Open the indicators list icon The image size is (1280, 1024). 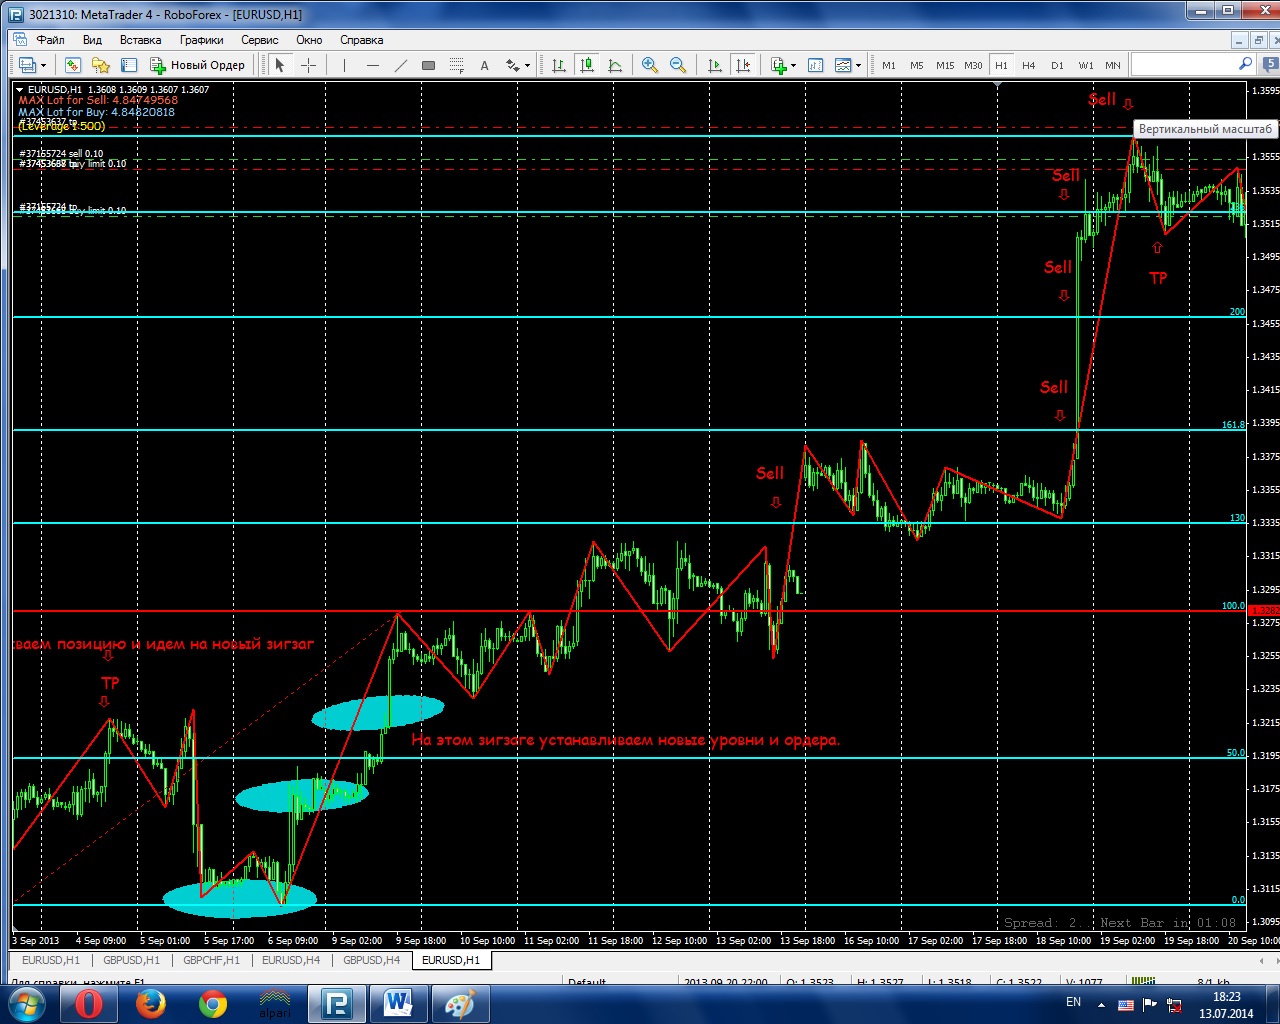point(779,65)
